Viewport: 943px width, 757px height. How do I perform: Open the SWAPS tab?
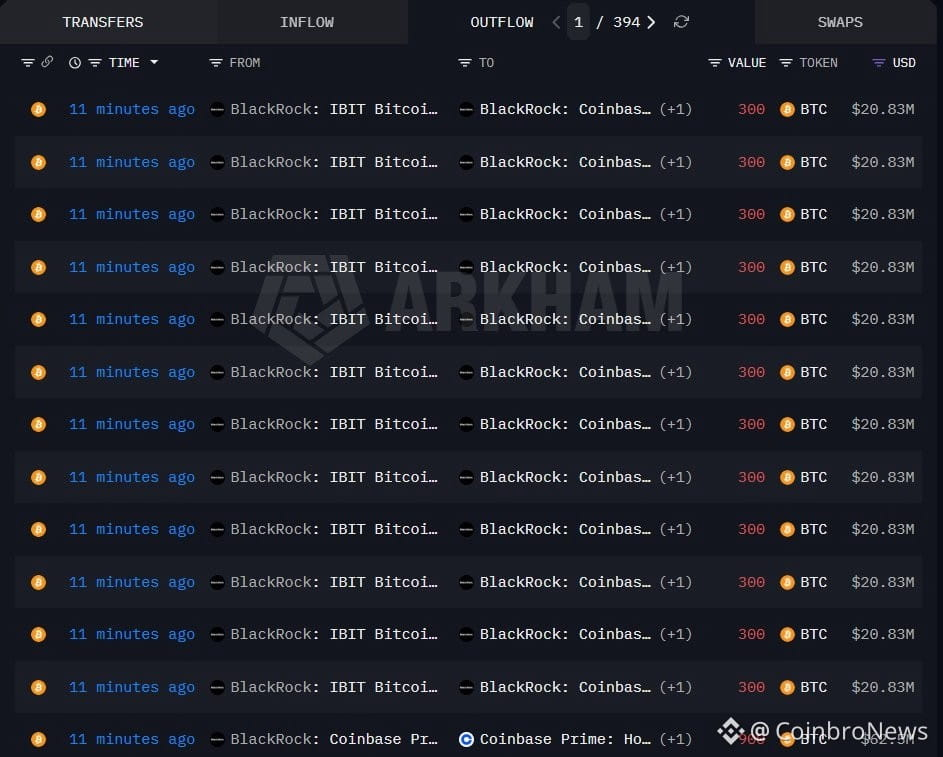click(840, 22)
